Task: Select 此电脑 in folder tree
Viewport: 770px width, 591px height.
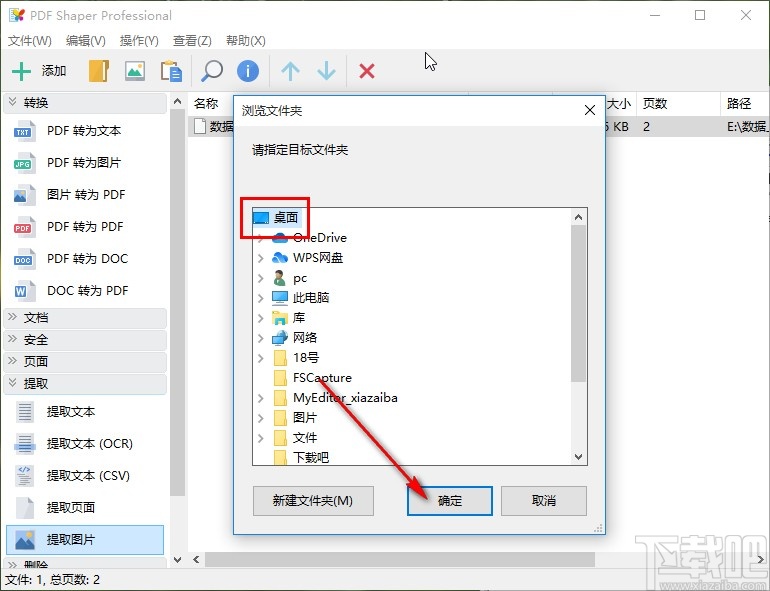Action: coord(311,298)
